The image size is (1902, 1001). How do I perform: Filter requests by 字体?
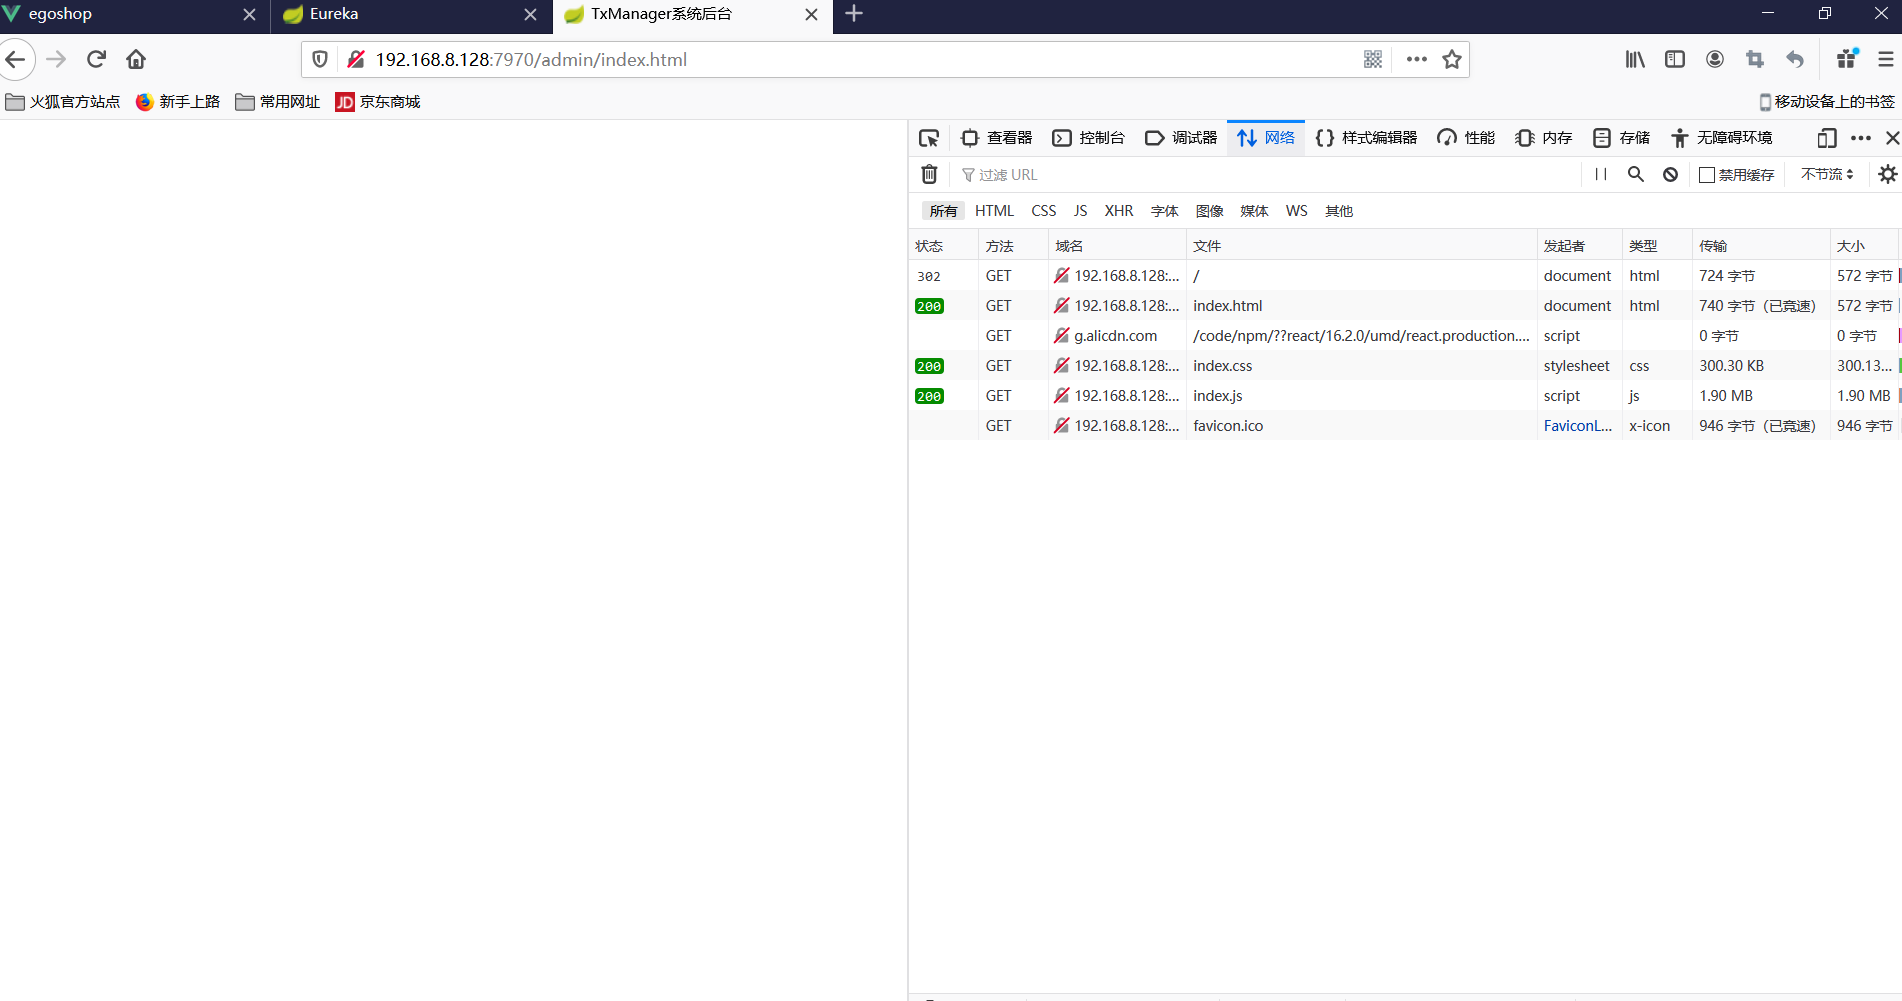(x=1165, y=211)
